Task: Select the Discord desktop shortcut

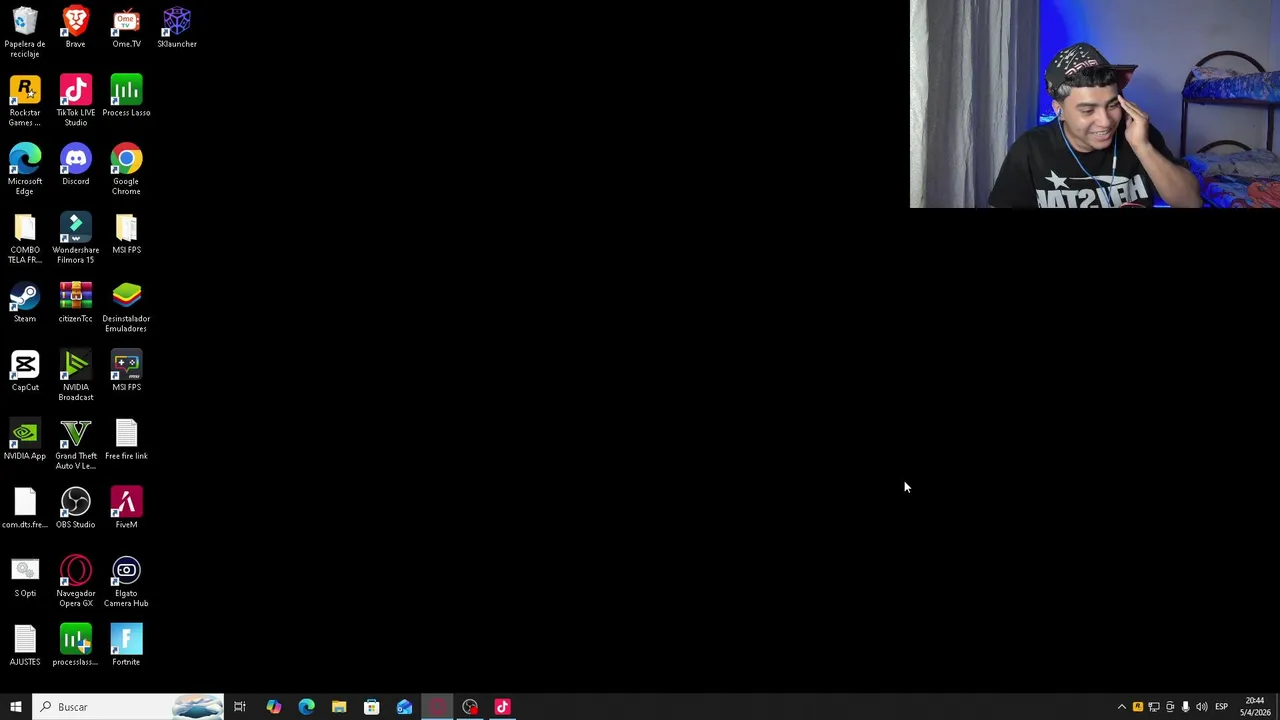Action: pyautogui.click(x=75, y=165)
